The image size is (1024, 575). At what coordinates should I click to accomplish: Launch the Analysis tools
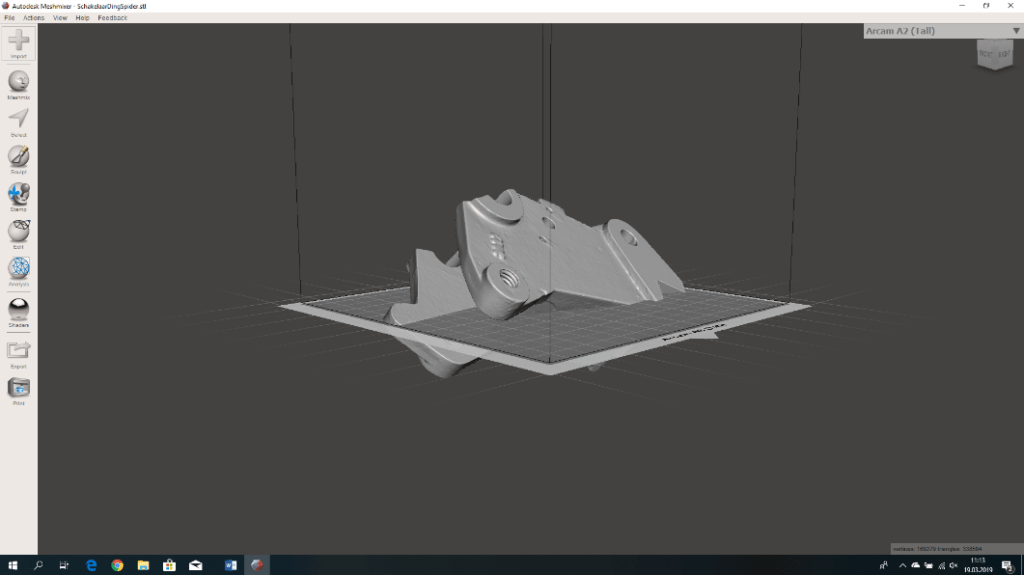pos(18,269)
